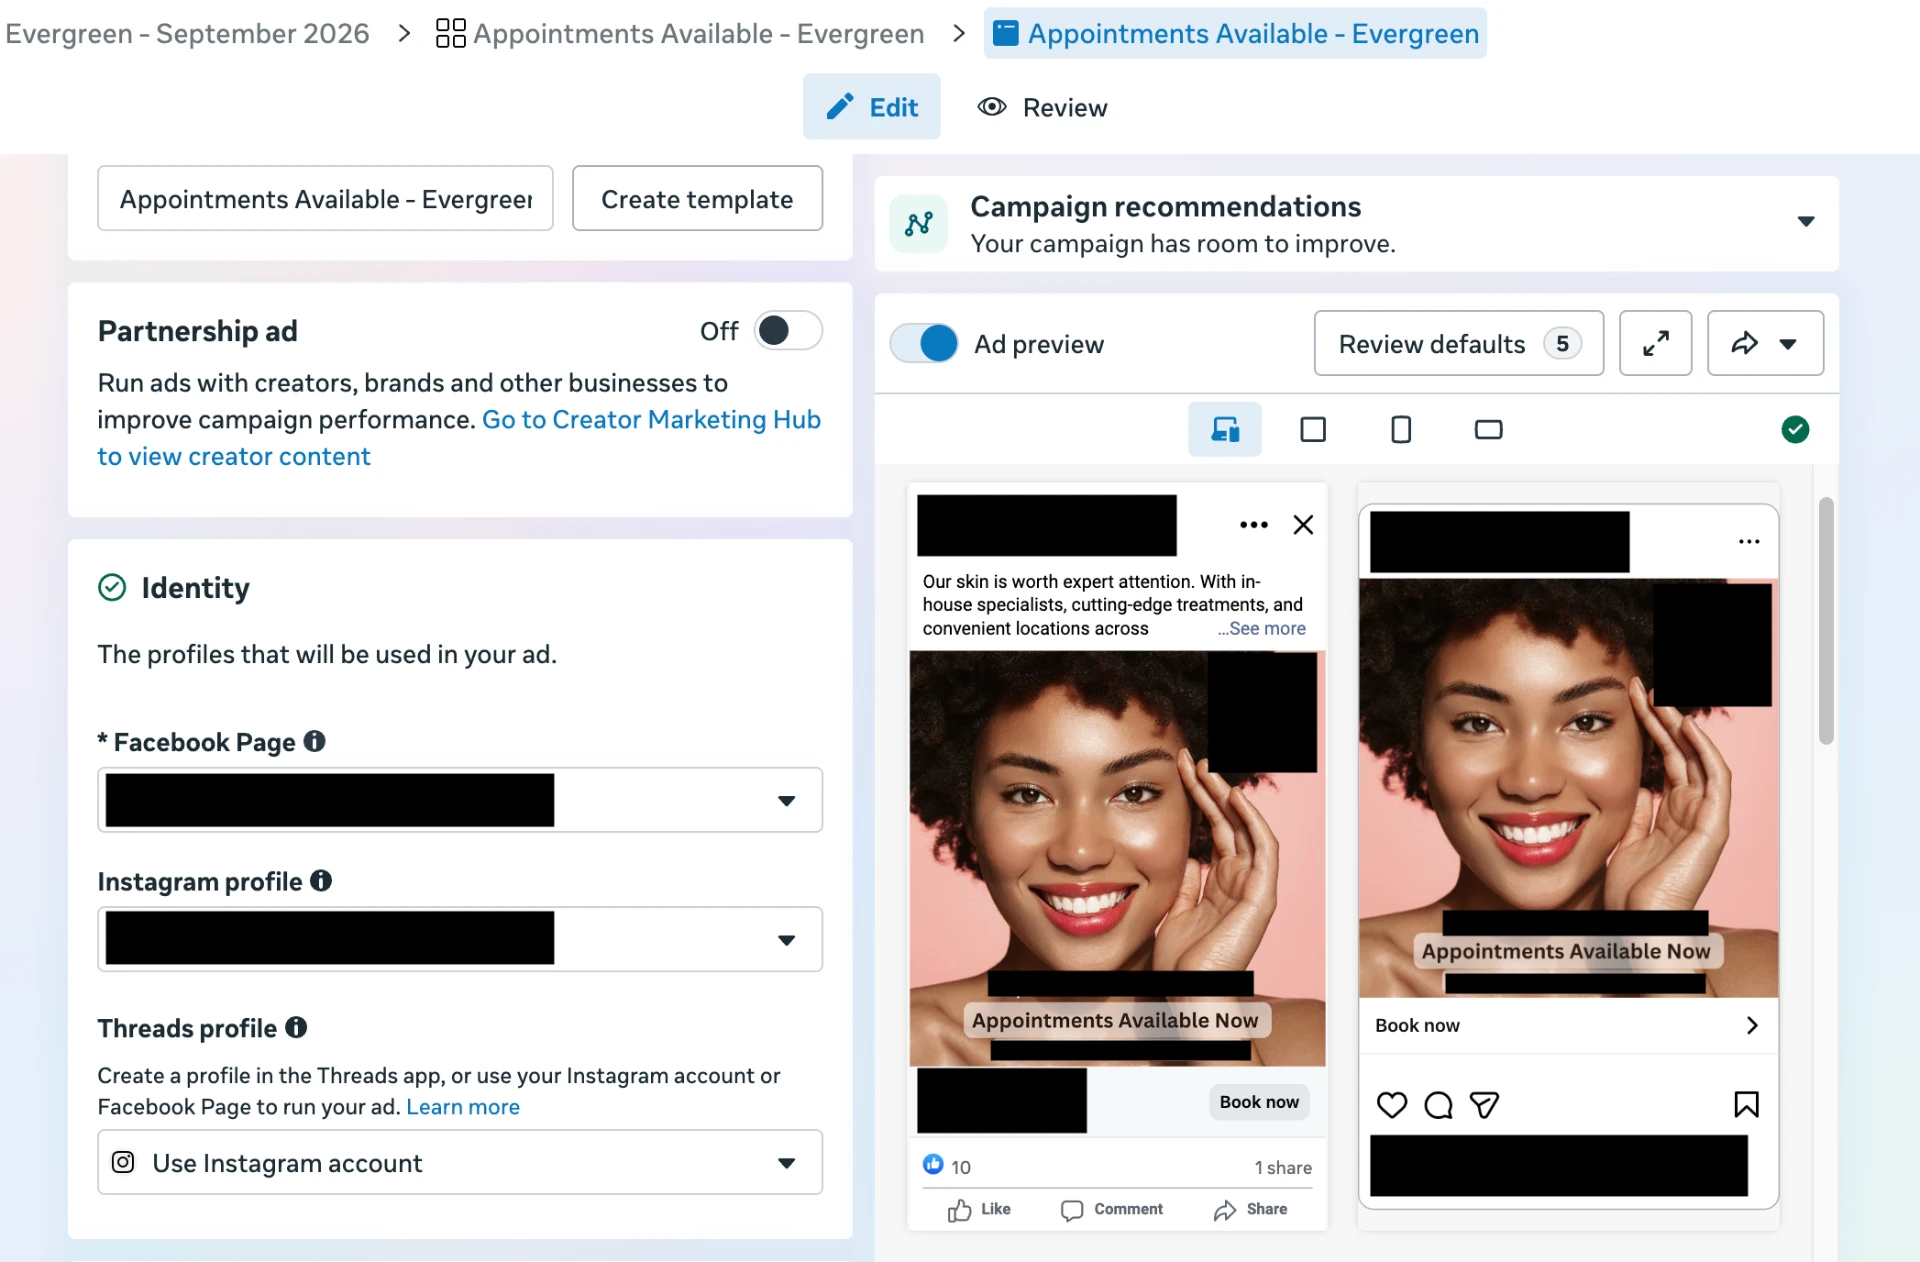Click Comment on the Facebook preview
Viewport: 1920px width, 1262px height.
click(x=1111, y=1209)
